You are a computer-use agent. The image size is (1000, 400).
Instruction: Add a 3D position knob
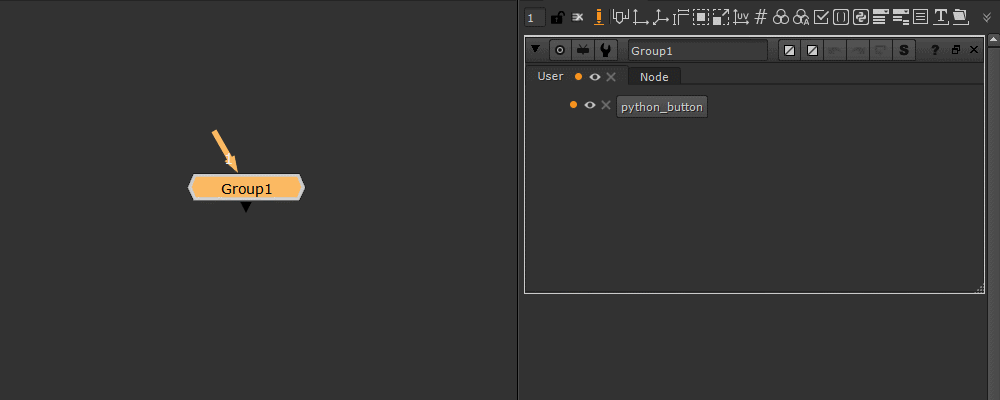[x=661, y=17]
